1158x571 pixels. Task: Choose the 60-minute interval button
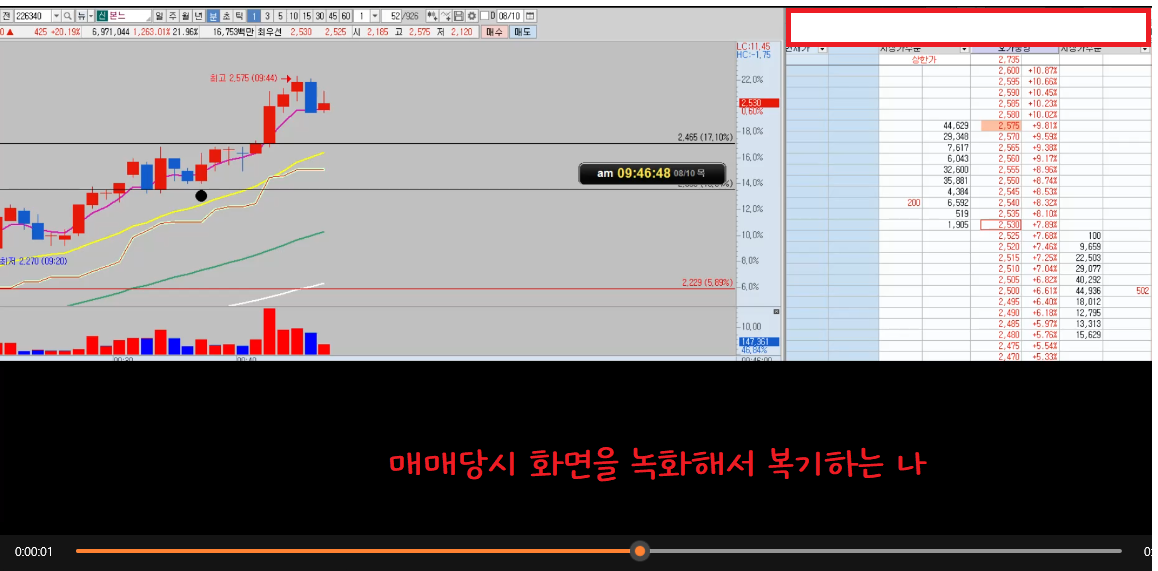pyautogui.click(x=346, y=16)
